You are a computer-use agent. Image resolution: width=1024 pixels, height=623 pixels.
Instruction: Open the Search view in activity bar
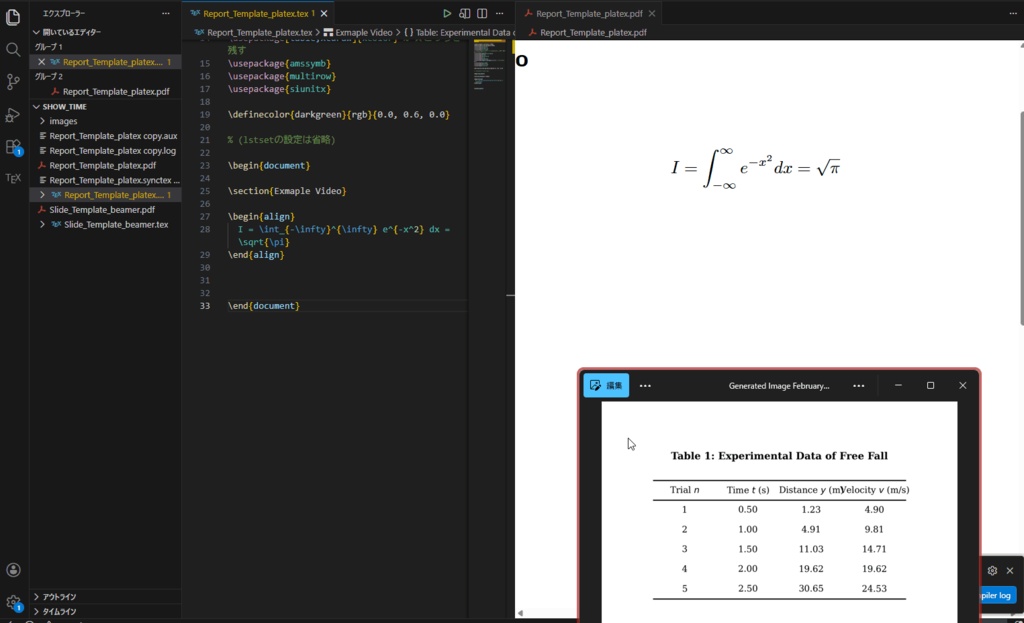13,50
